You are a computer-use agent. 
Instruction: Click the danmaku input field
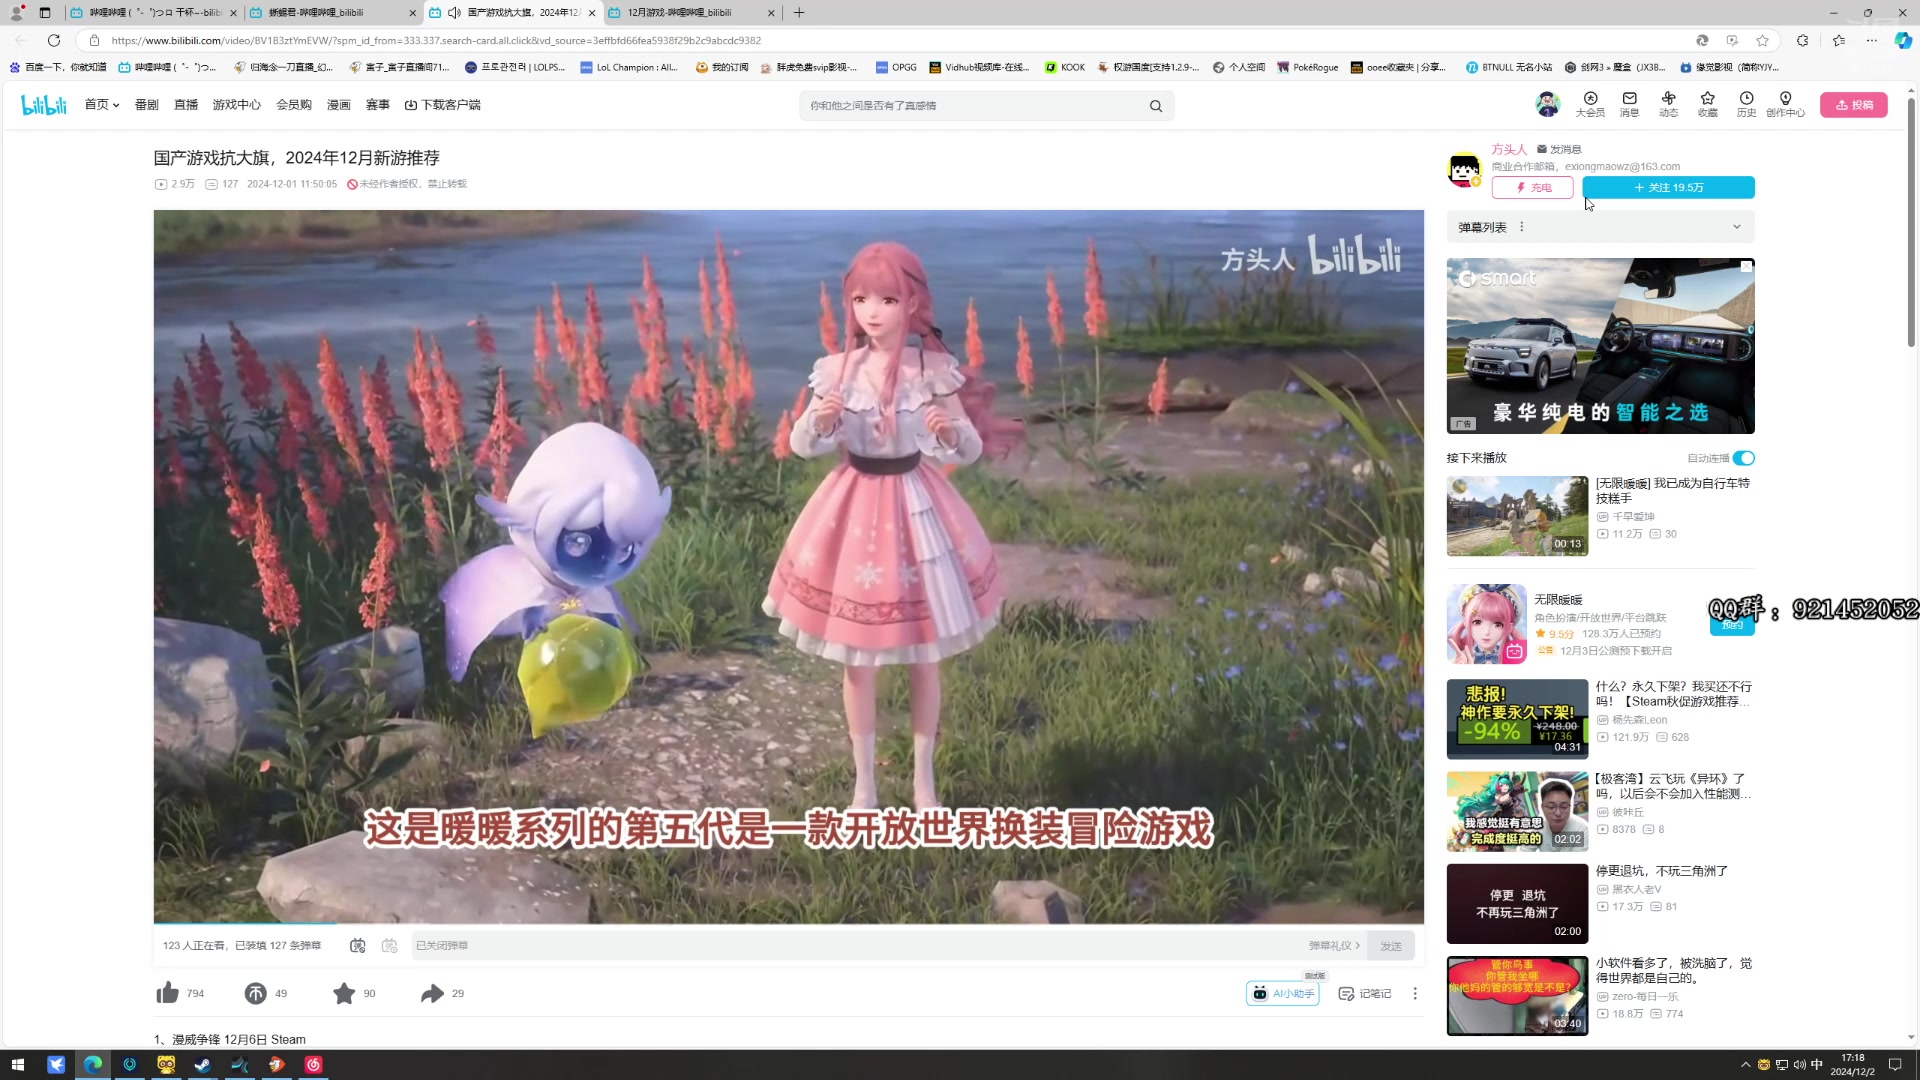click(855, 946)
